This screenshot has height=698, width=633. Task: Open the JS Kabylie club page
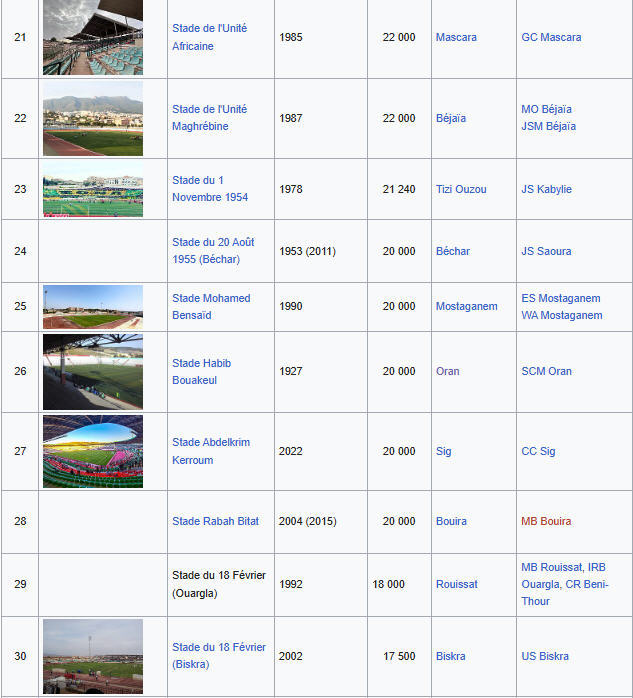[x=547, y=189]
